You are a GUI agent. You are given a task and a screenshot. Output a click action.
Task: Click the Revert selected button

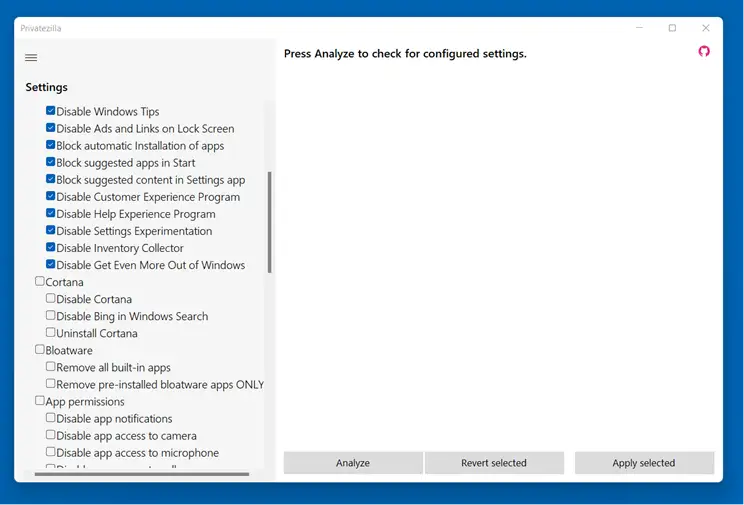click(x=494, y=463)
